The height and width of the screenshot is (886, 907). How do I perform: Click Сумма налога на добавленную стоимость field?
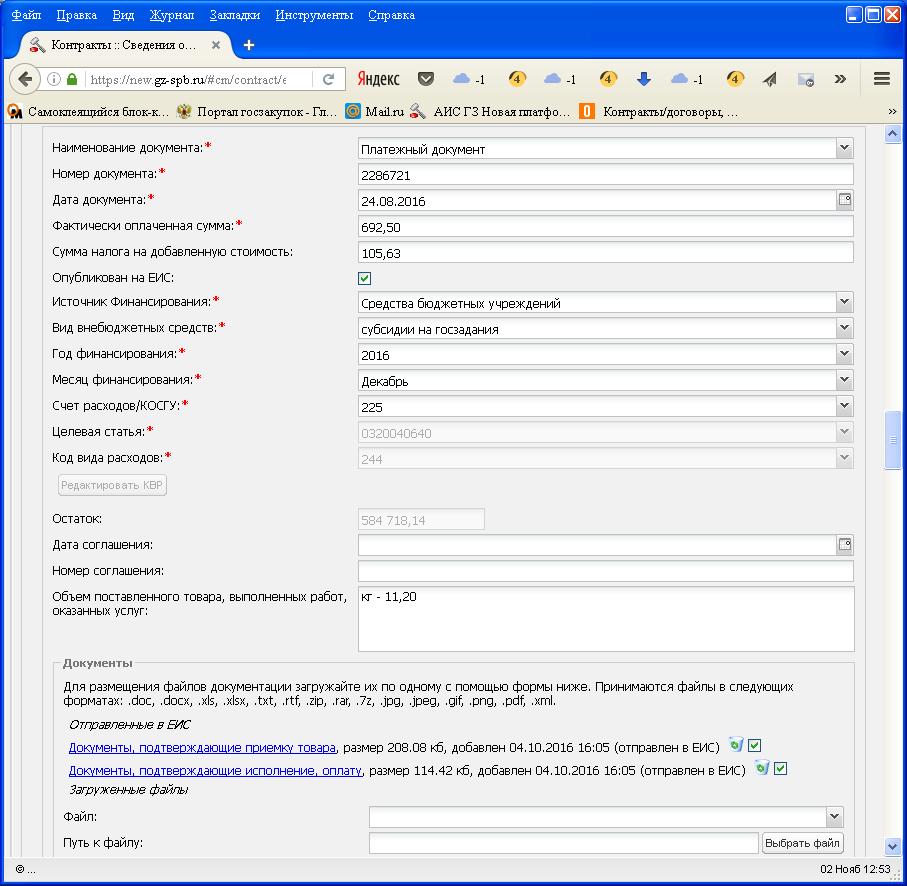(606, 253)
